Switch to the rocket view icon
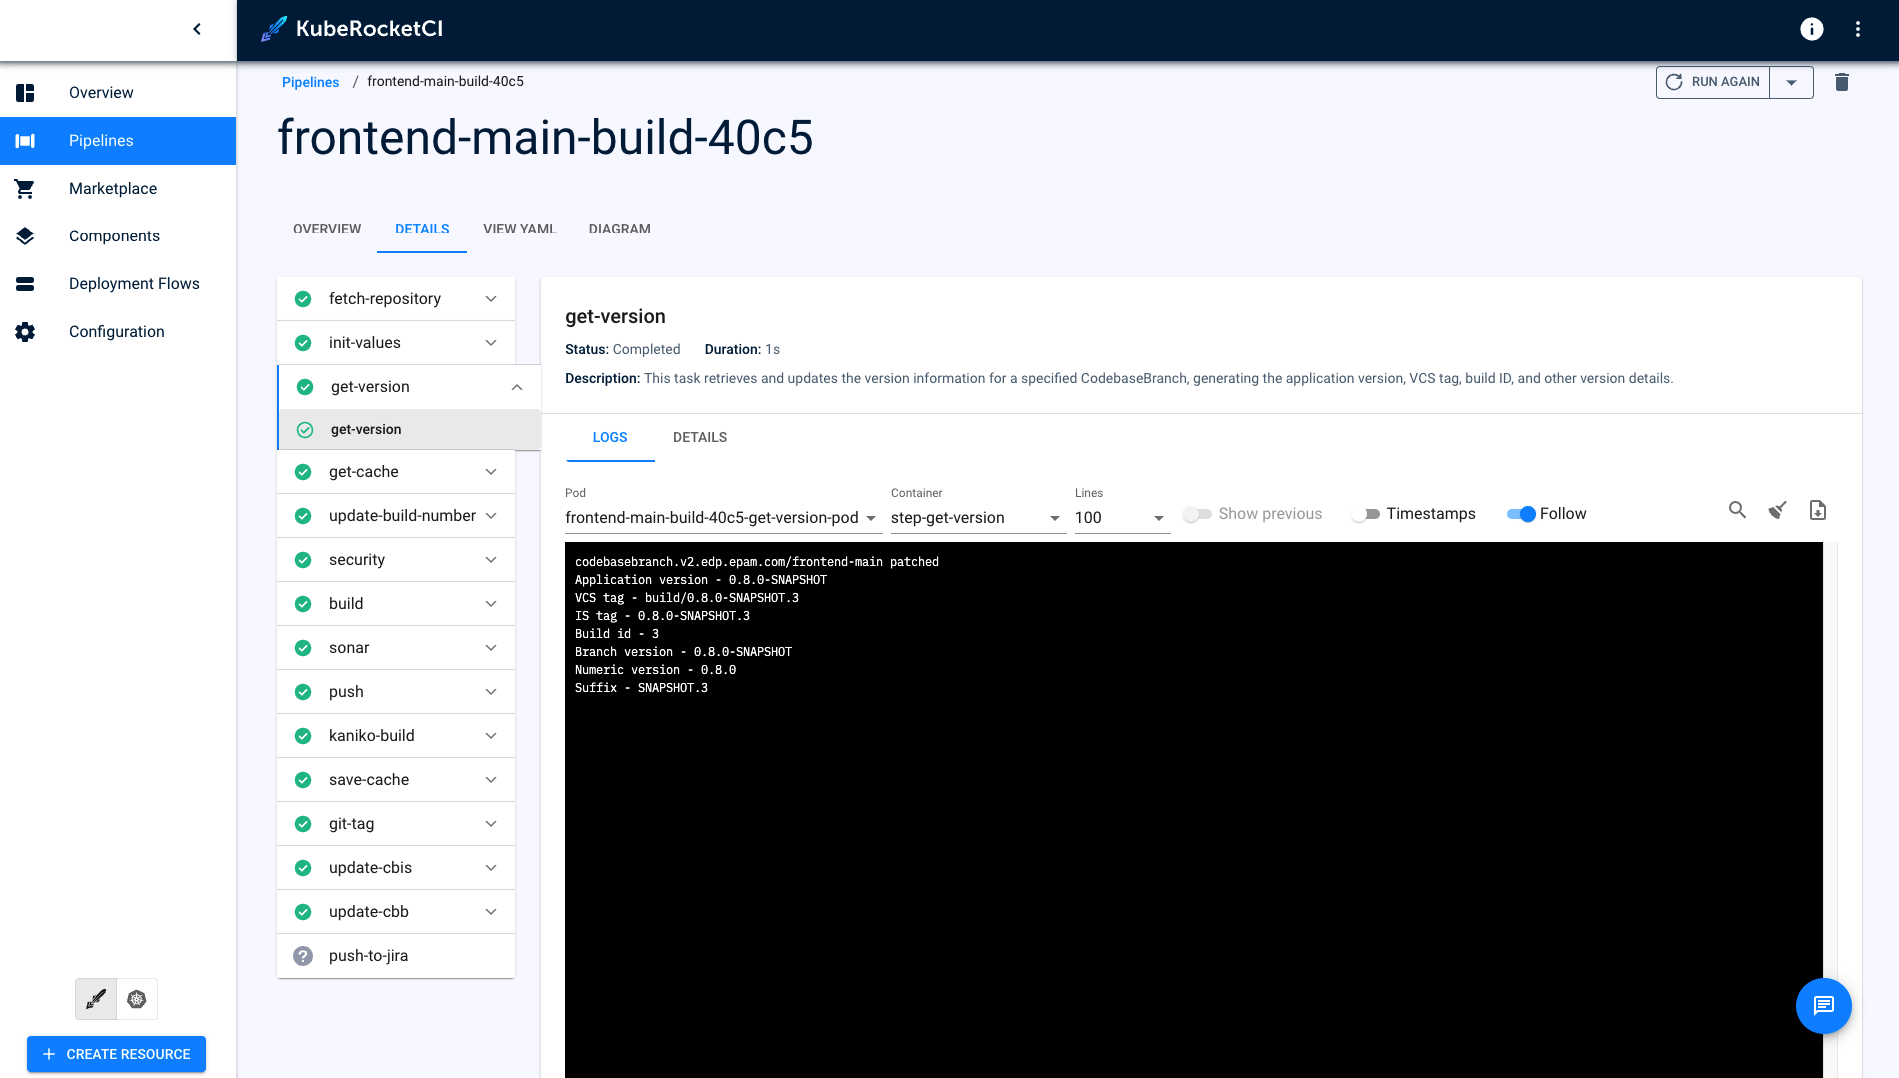 96,999
